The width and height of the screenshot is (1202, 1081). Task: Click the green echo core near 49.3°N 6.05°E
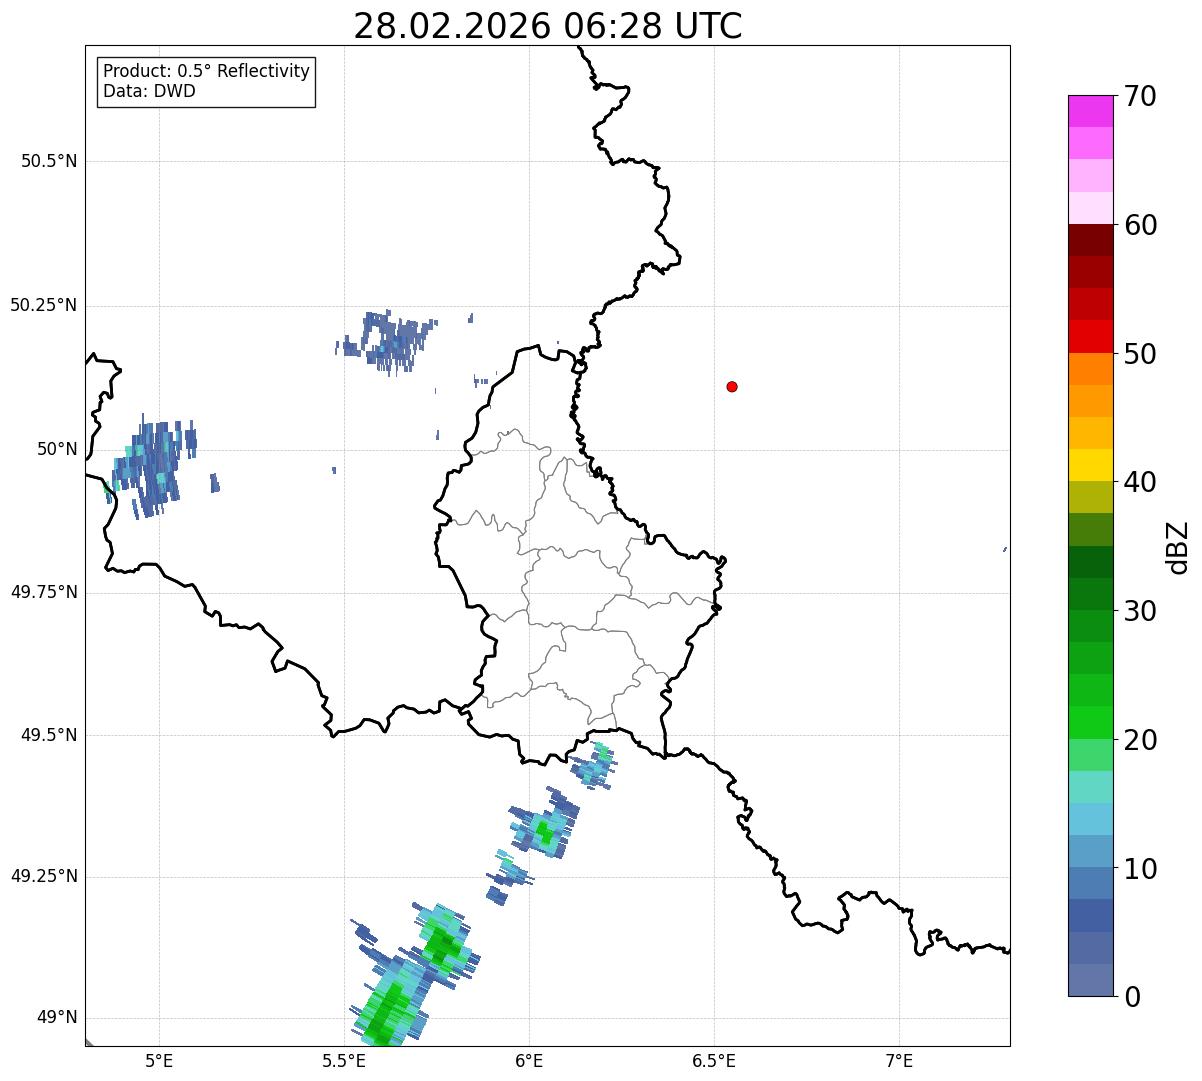[x=544, y=831]
